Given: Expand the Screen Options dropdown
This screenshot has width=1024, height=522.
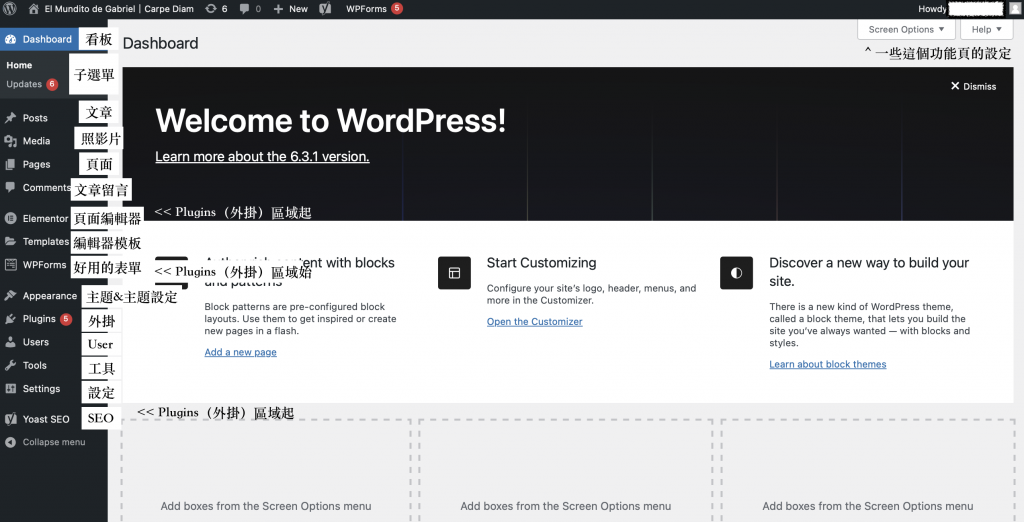Looking at the screenshot, I should click(906, 29).
